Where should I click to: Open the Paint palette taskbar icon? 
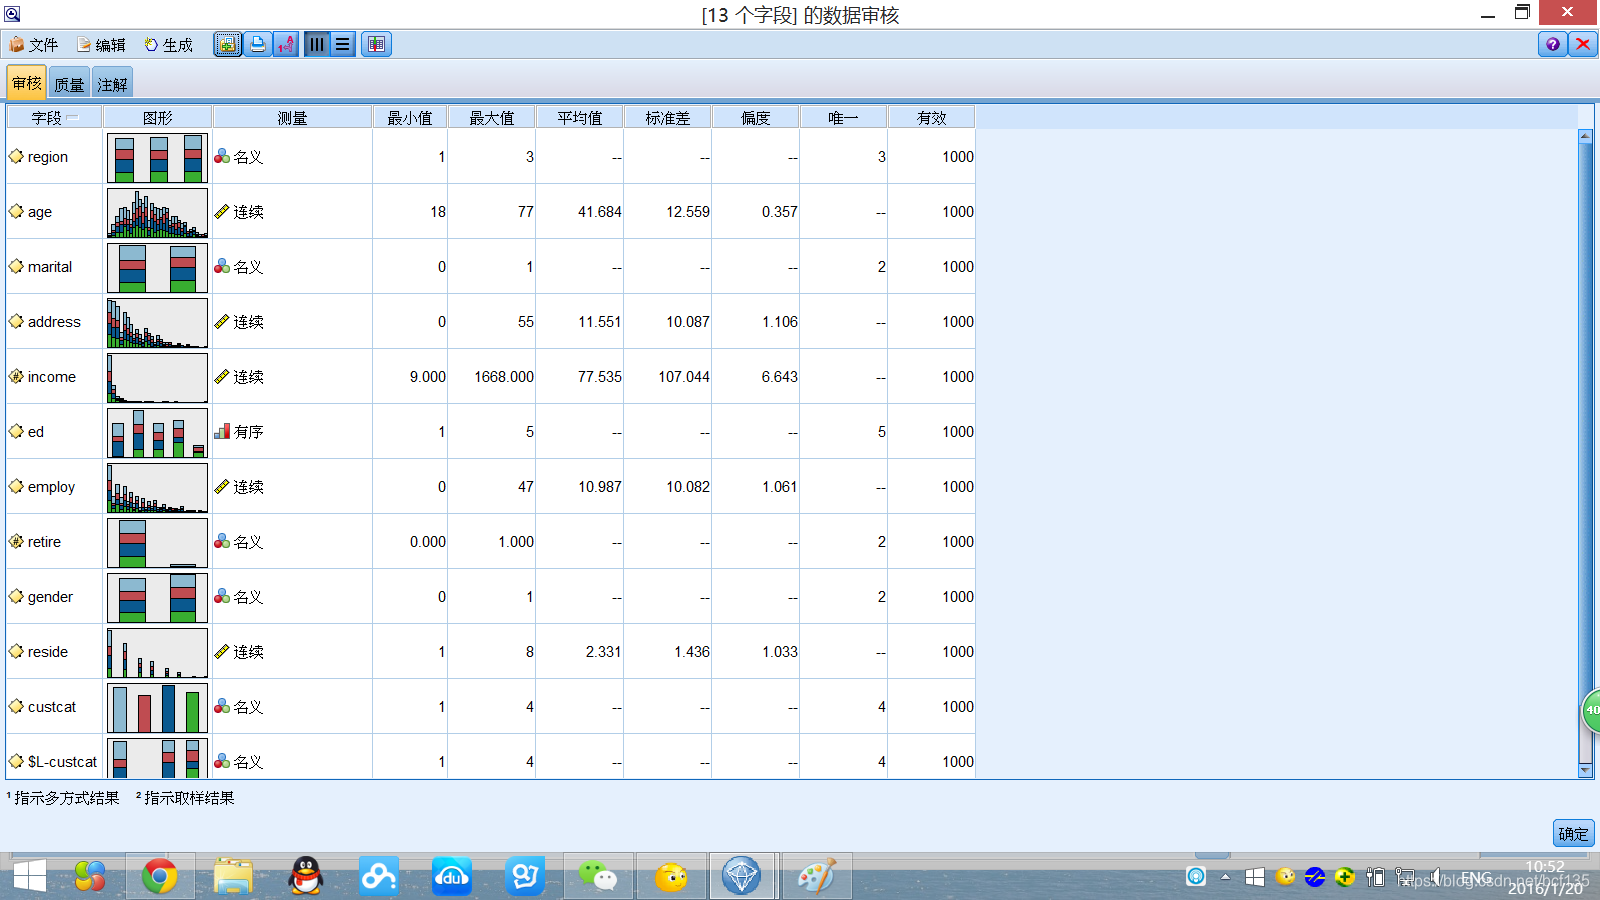[x=816, y=877]
